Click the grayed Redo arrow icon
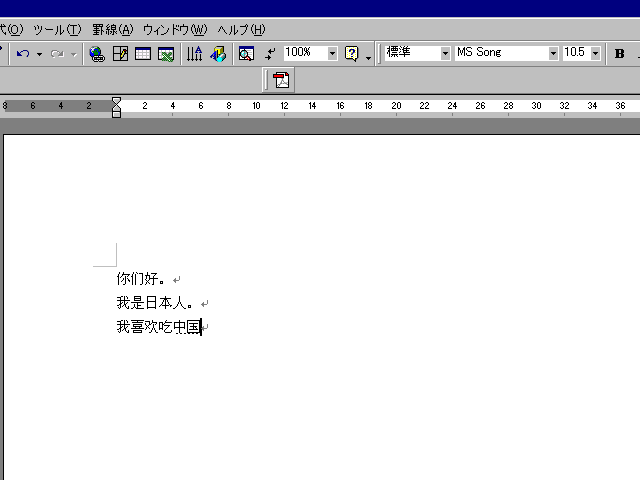The width and height of the screenshot is (640, 480). tap(57, 53)
